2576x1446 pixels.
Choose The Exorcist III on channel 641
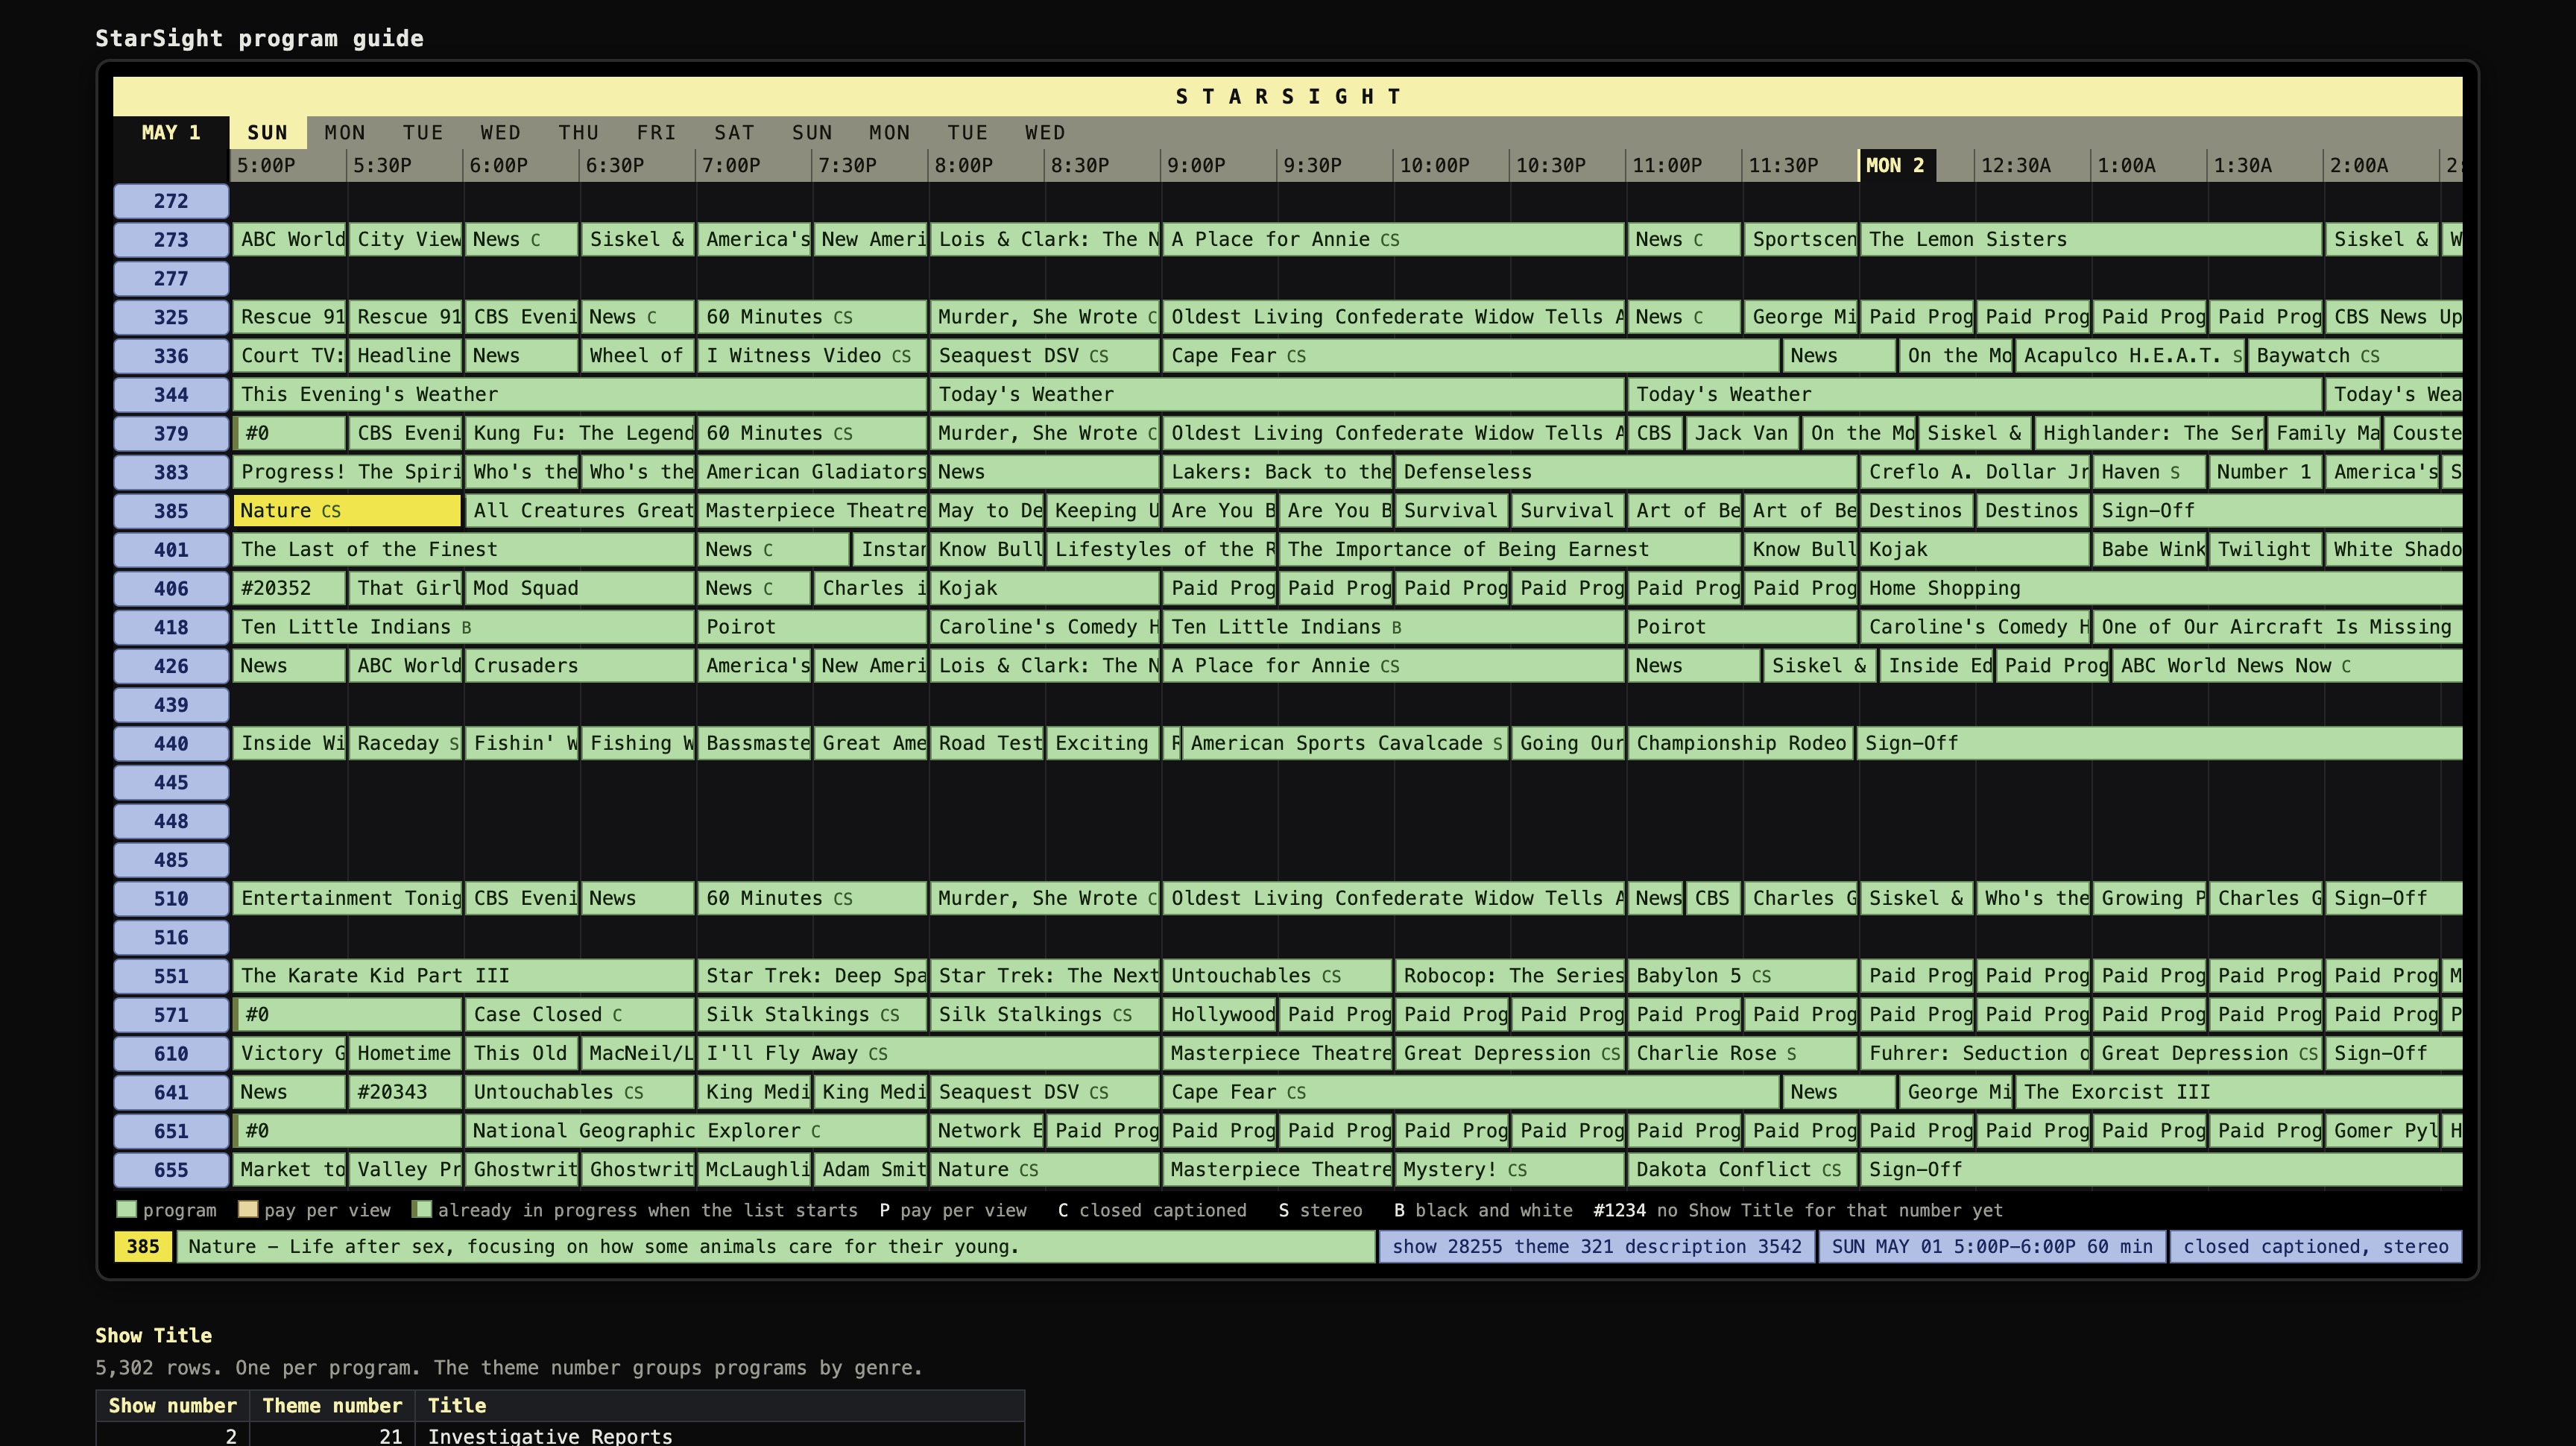(x=2239, y=1092)
